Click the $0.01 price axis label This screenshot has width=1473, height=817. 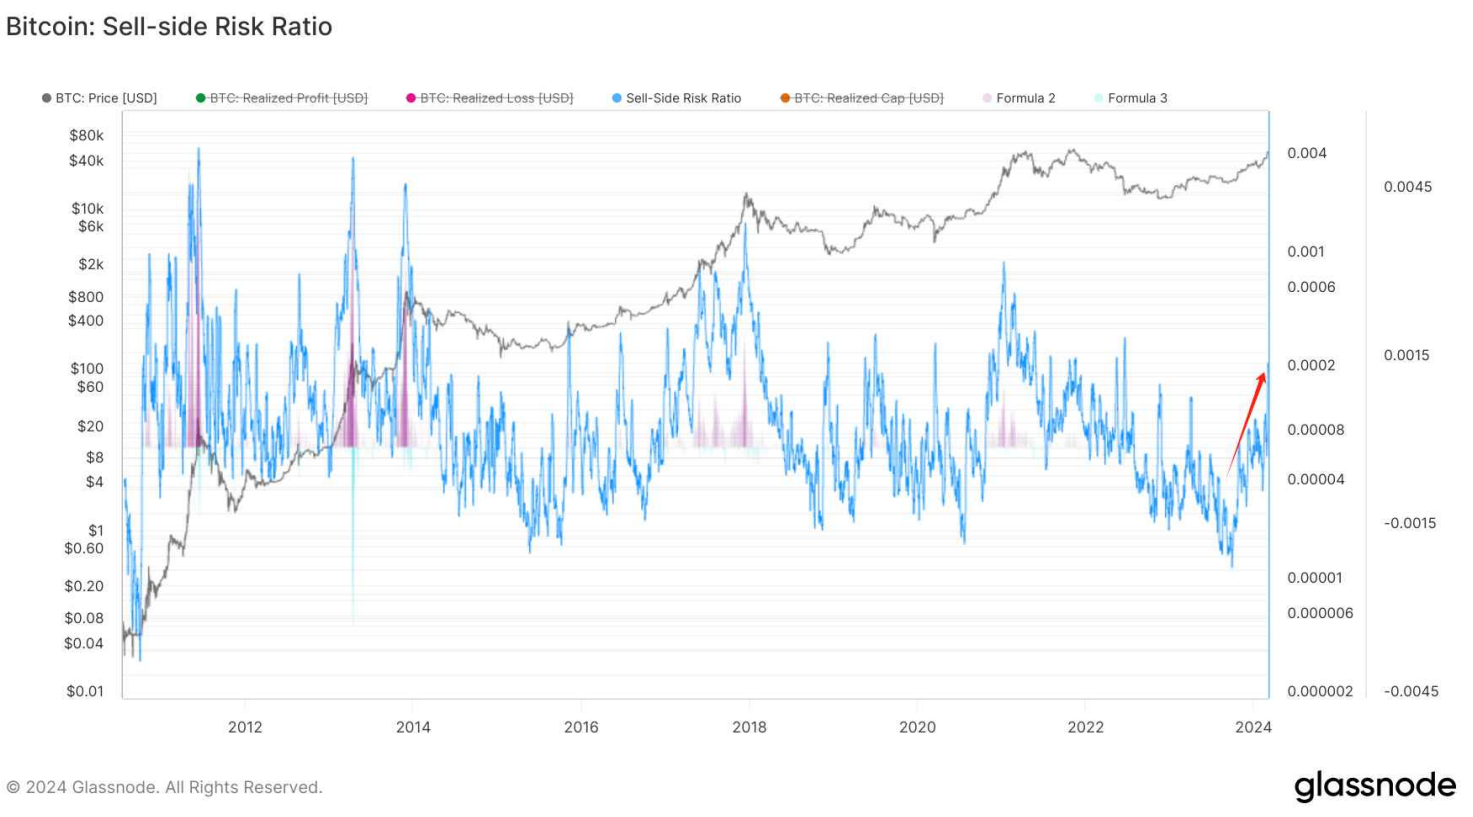click(x=85, y=691)
